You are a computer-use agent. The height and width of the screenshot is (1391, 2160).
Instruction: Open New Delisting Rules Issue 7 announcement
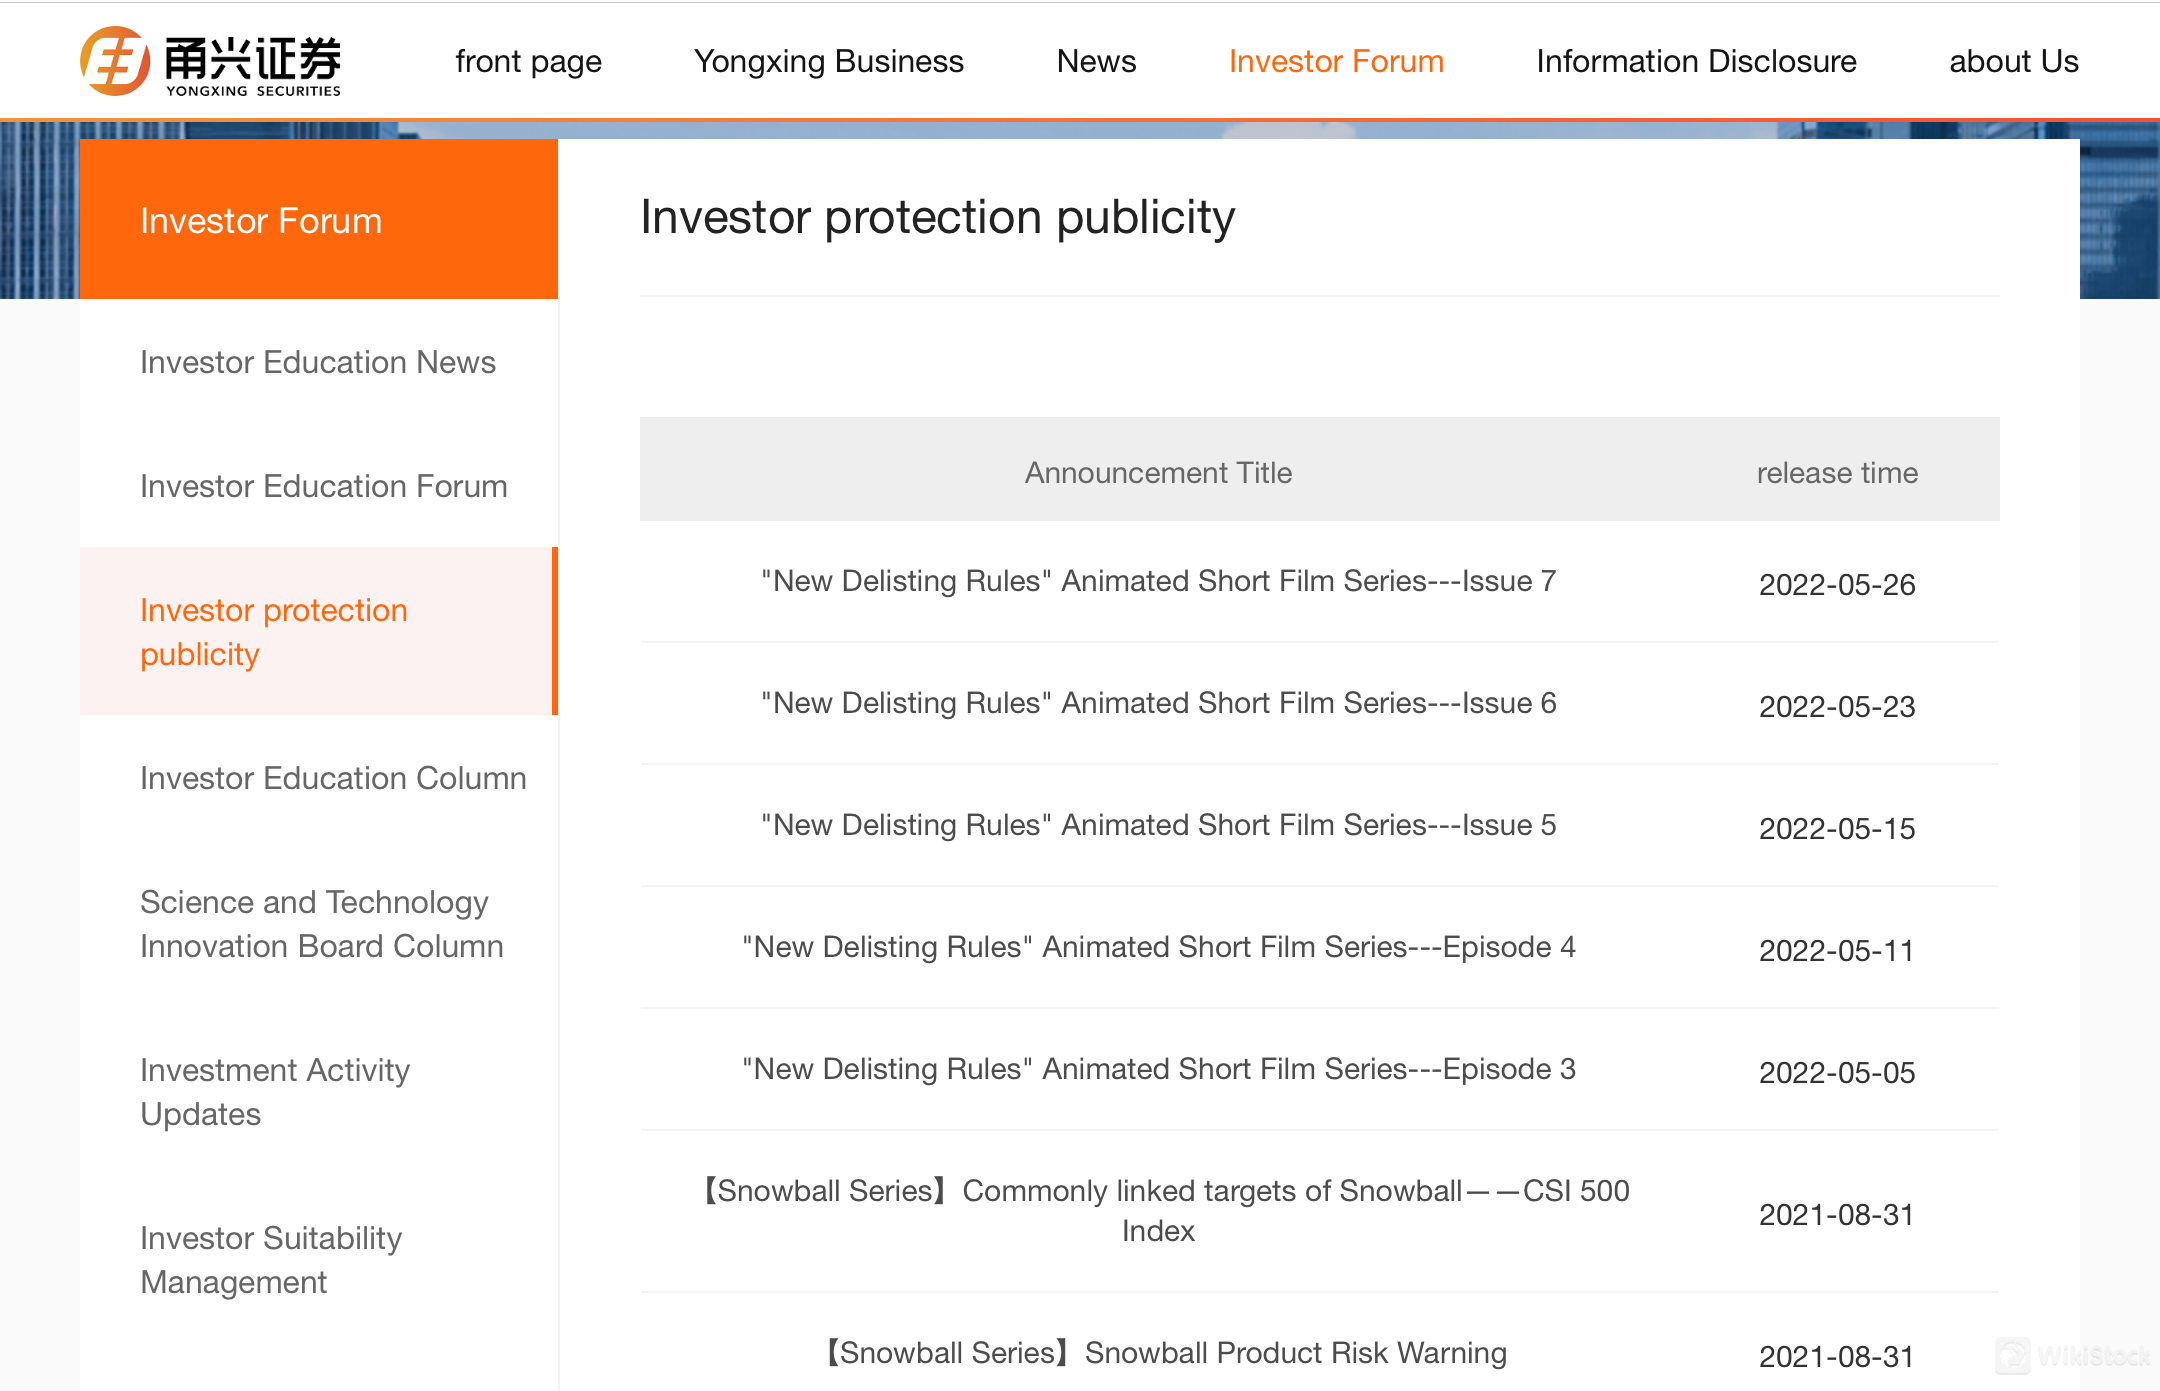1156,581
